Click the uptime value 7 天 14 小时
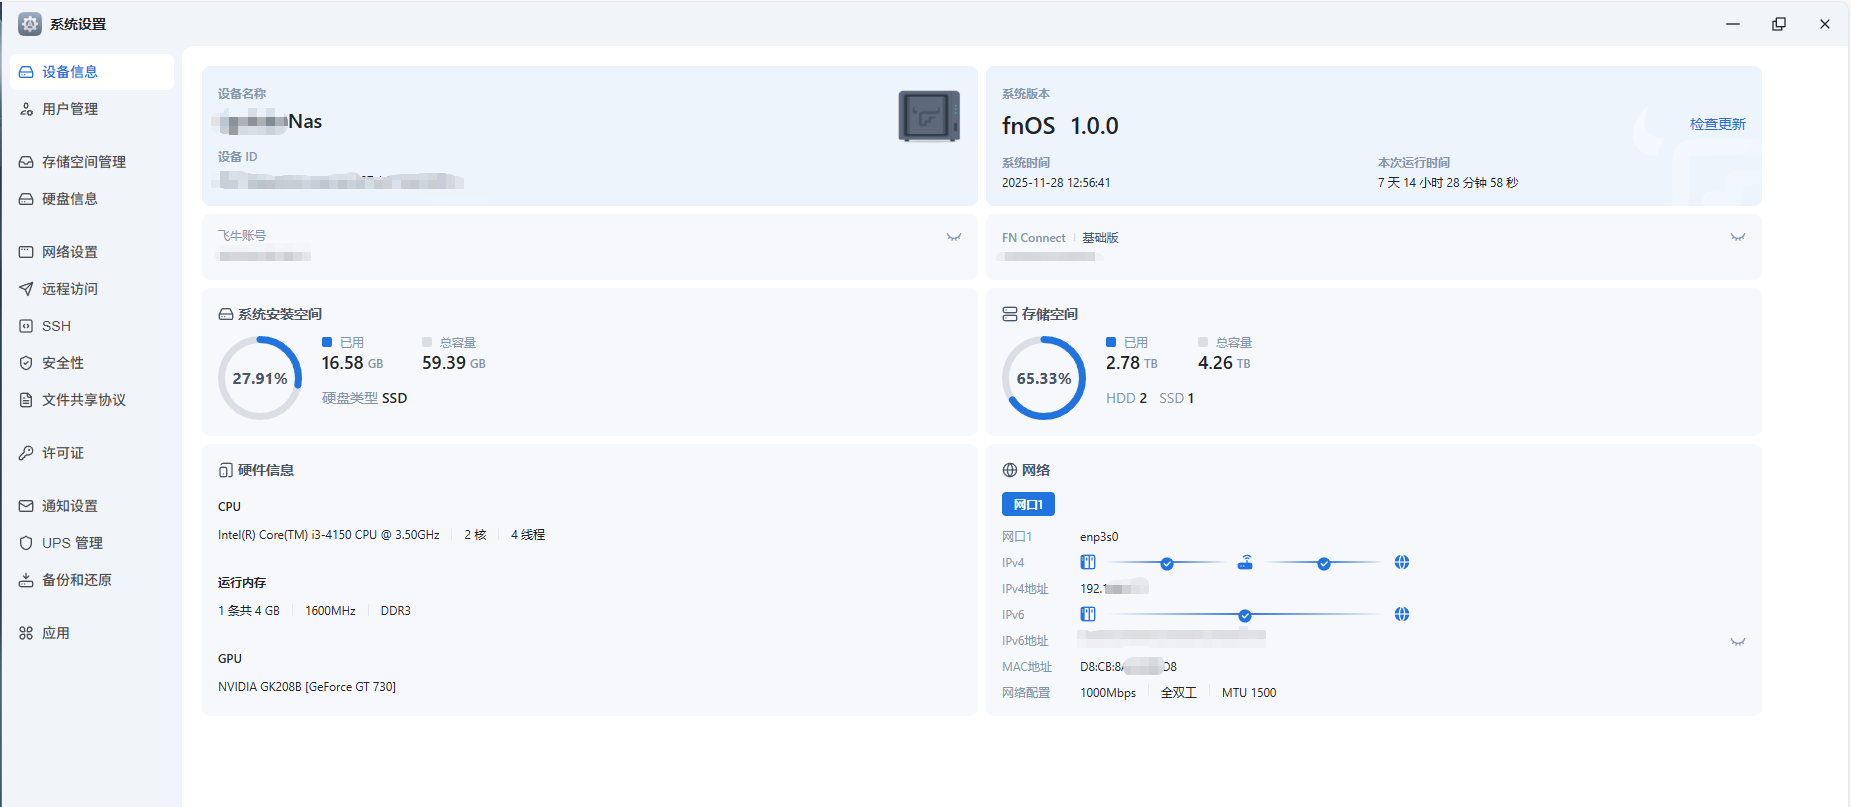Screen dimensions: 1851x807 pyautogui.click(x=1448, y=183)
